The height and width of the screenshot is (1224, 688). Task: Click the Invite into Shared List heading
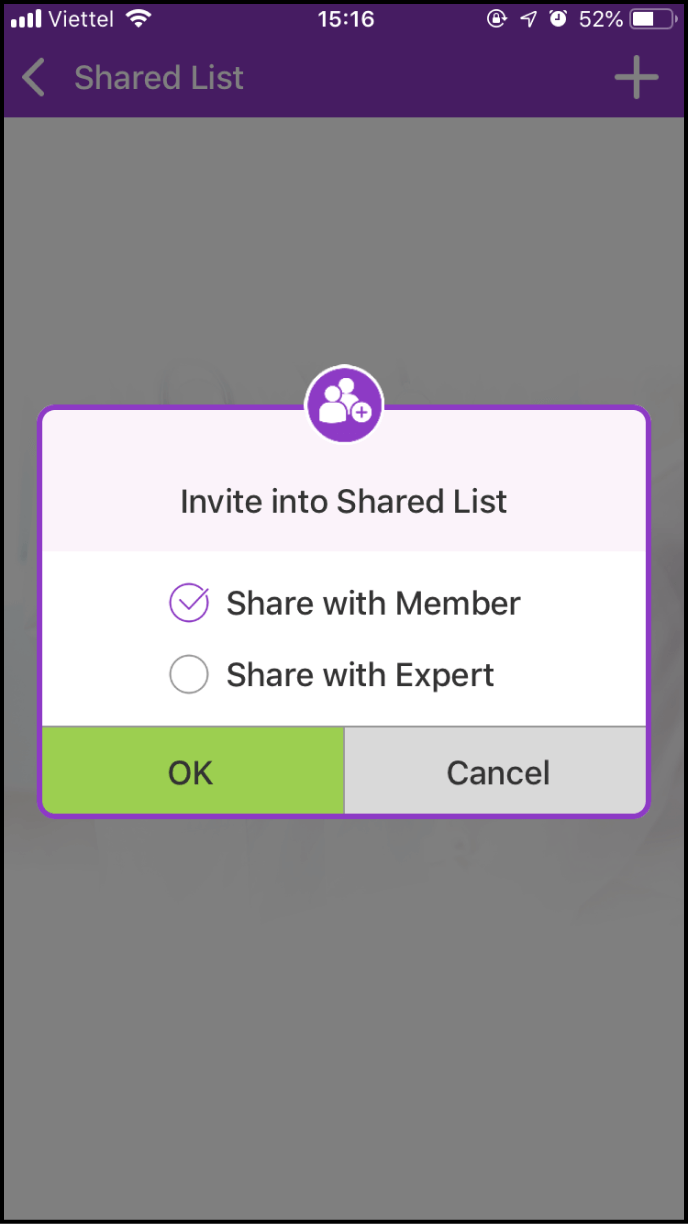(344, 501)
